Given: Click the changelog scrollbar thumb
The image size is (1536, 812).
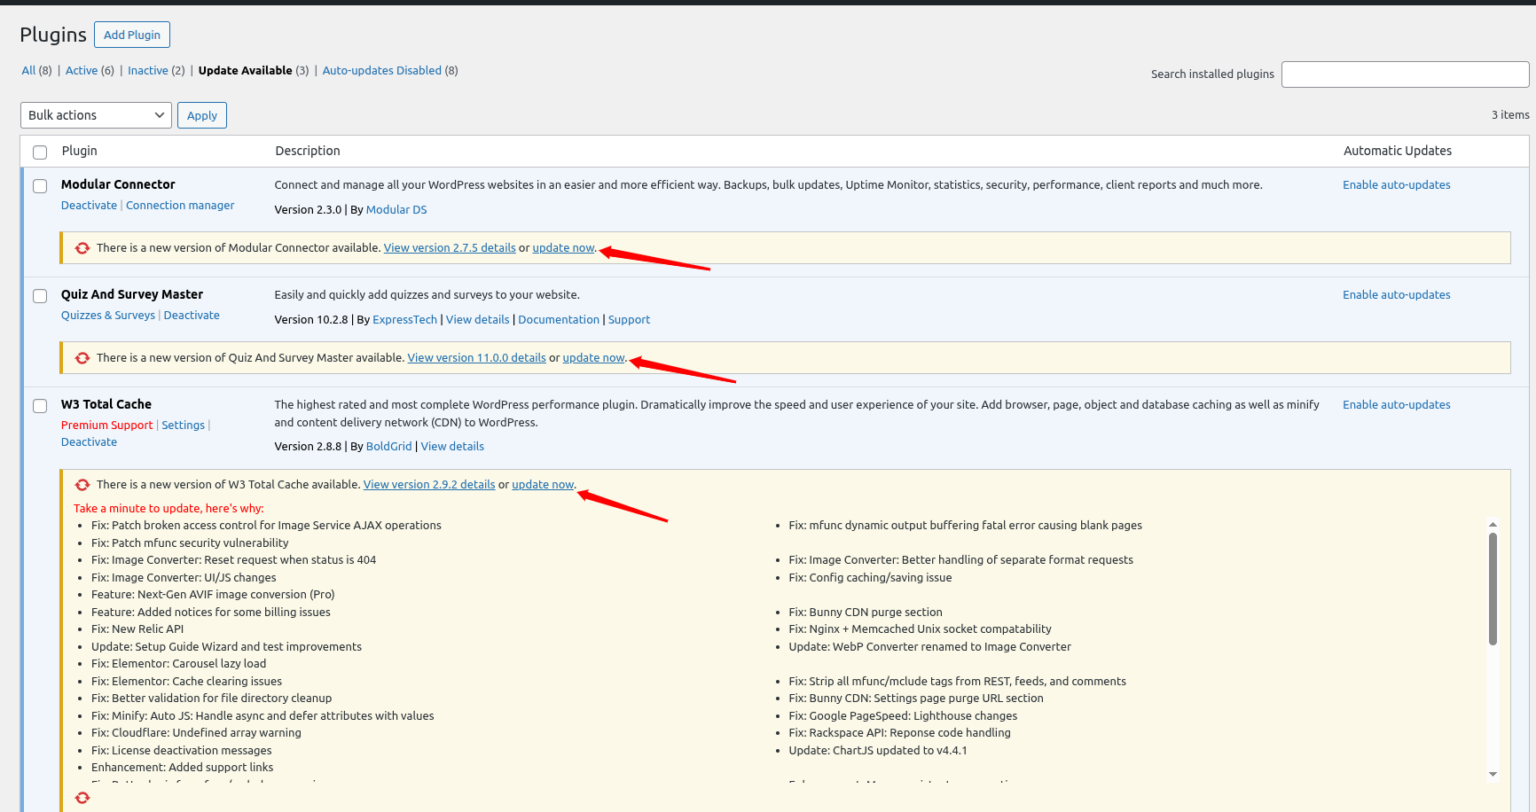Looking at the screenshot, I should click(1493, 588).
